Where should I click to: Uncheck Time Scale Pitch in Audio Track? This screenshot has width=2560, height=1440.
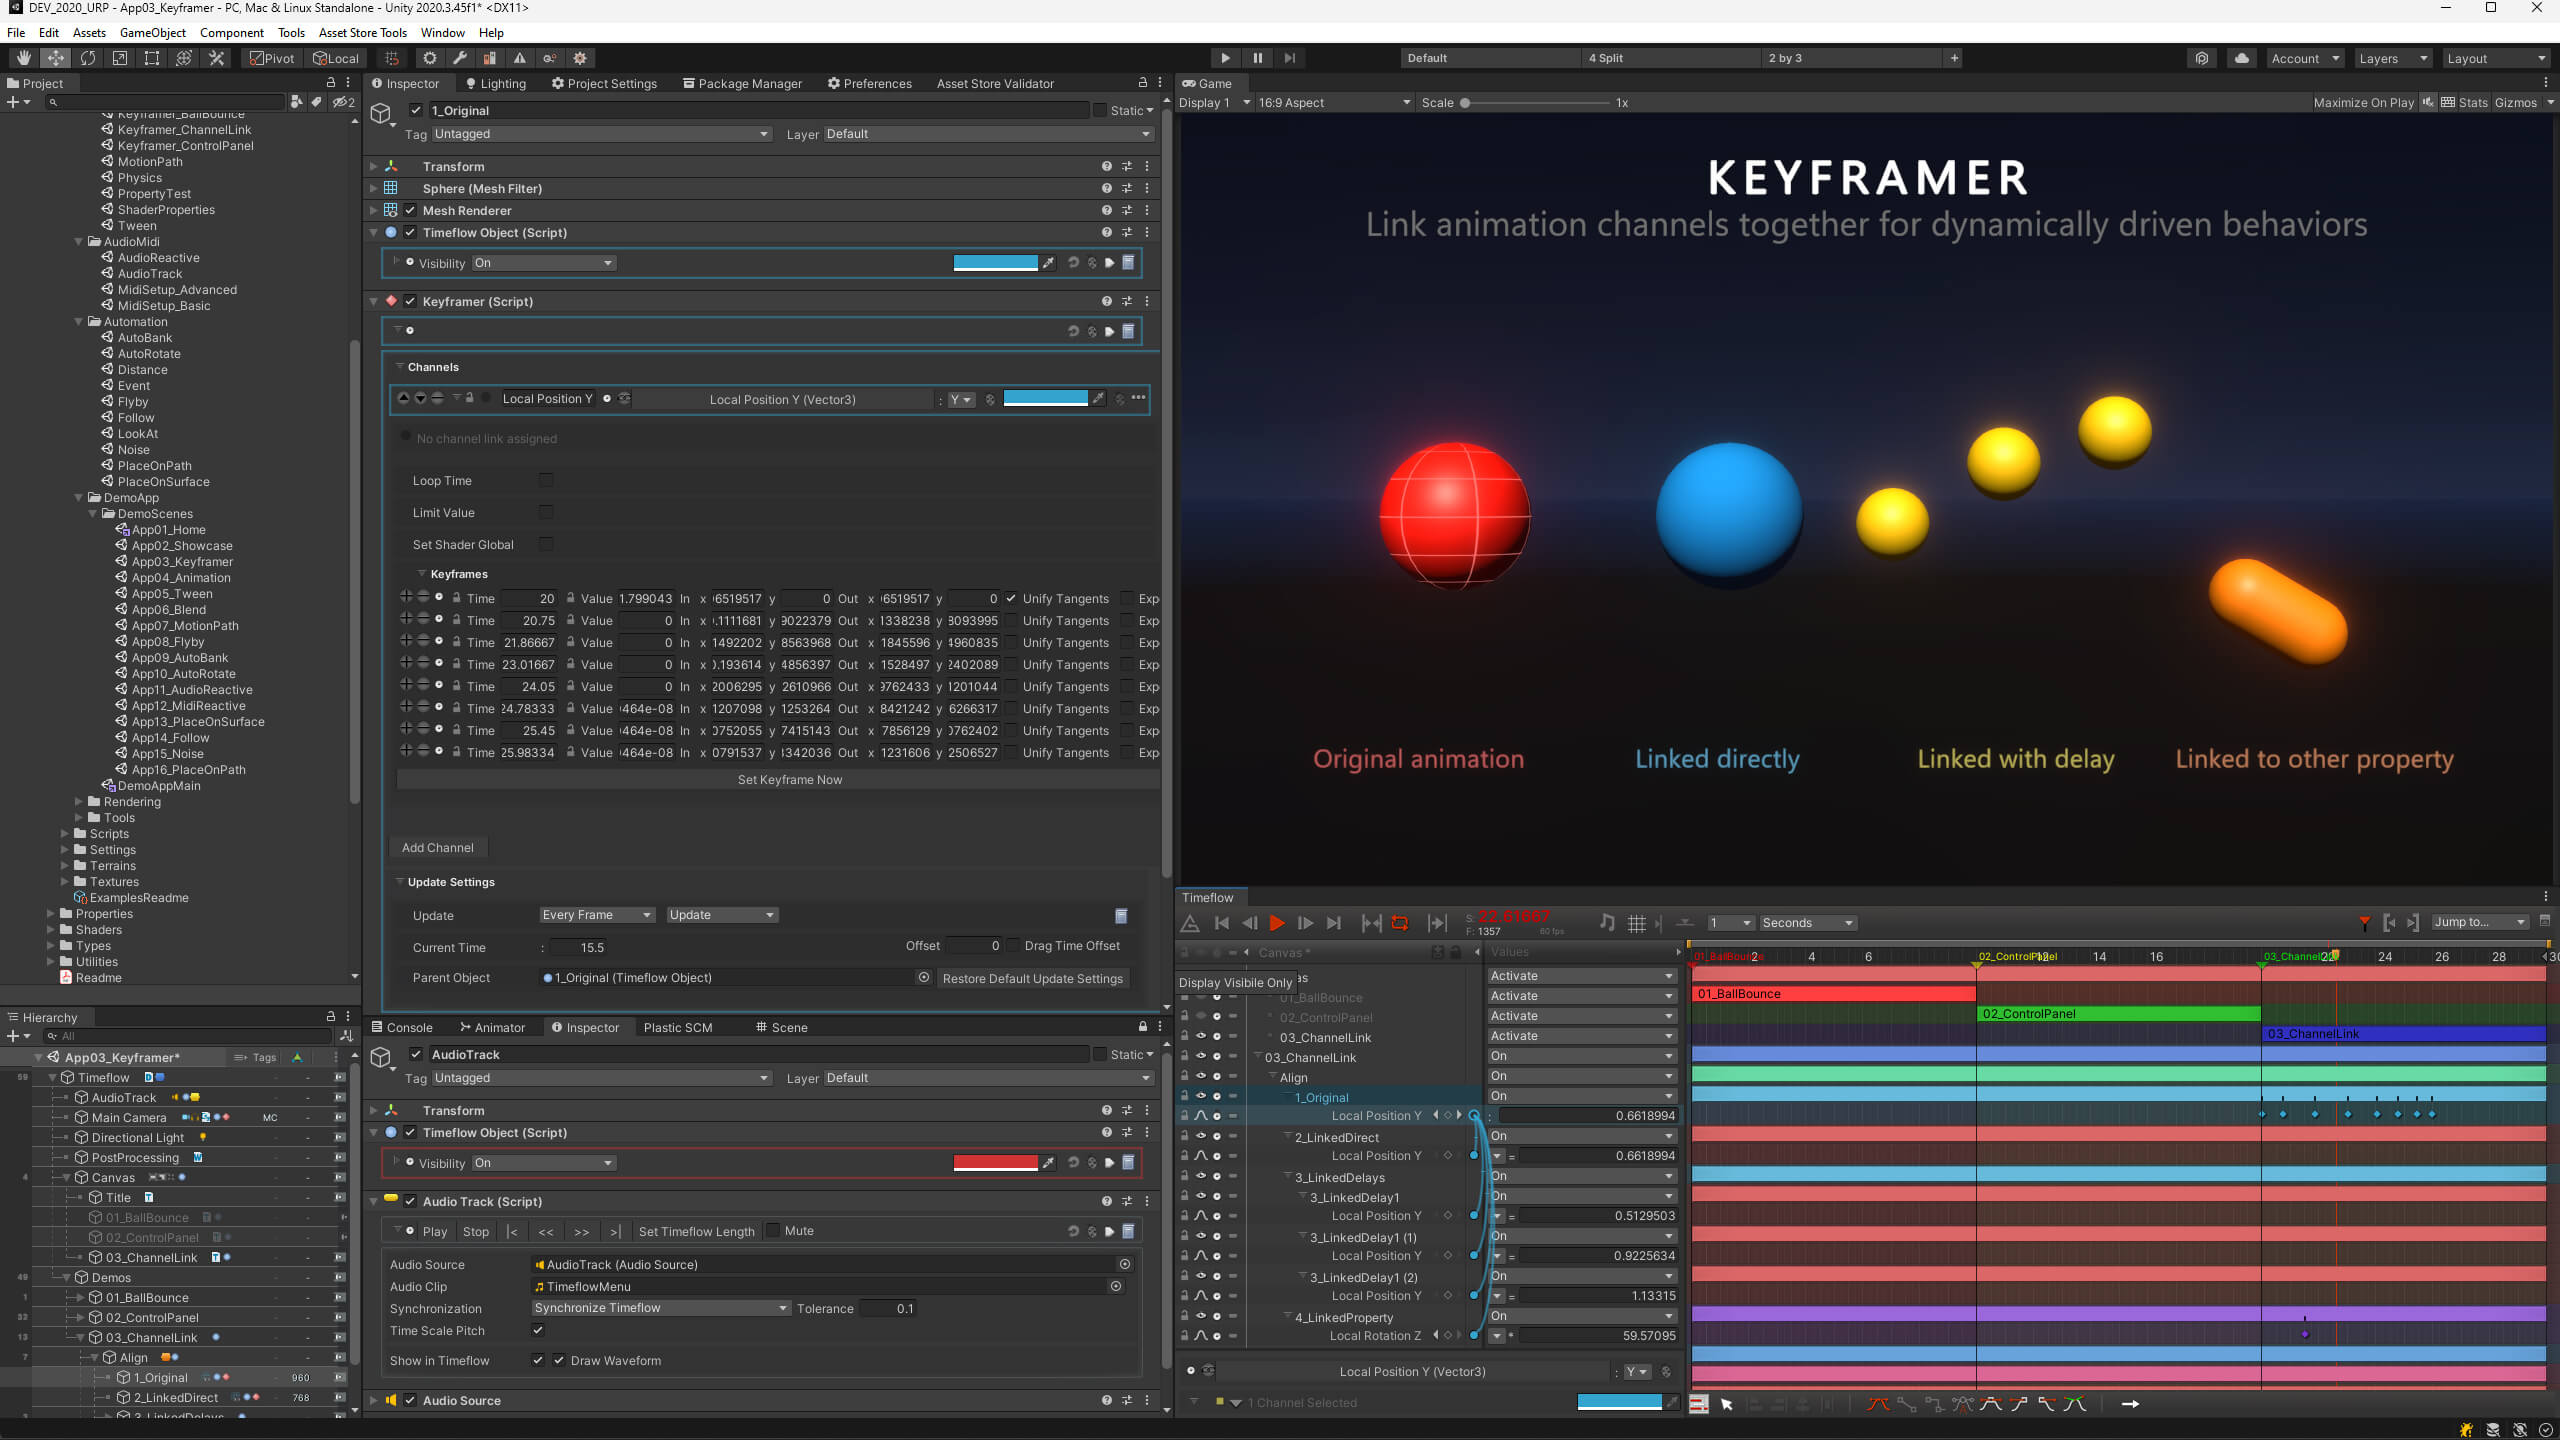tap(538, 1330)
